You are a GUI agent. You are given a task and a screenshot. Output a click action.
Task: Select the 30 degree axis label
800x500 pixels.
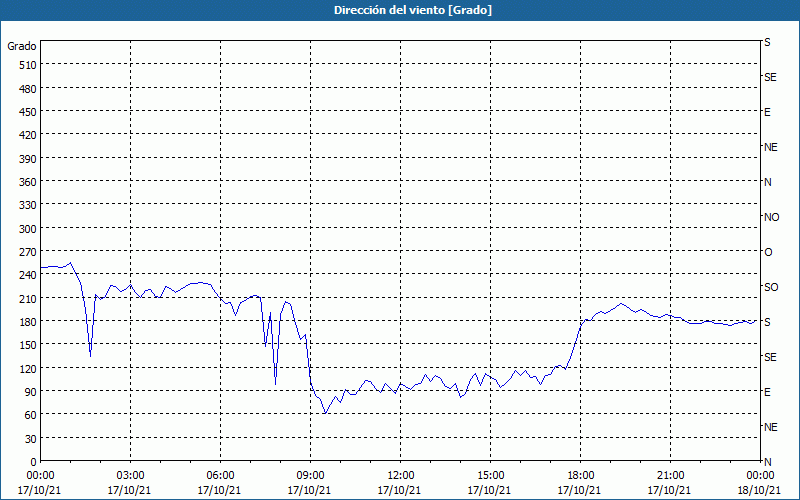pyautogui.click(x=31, y=438)
